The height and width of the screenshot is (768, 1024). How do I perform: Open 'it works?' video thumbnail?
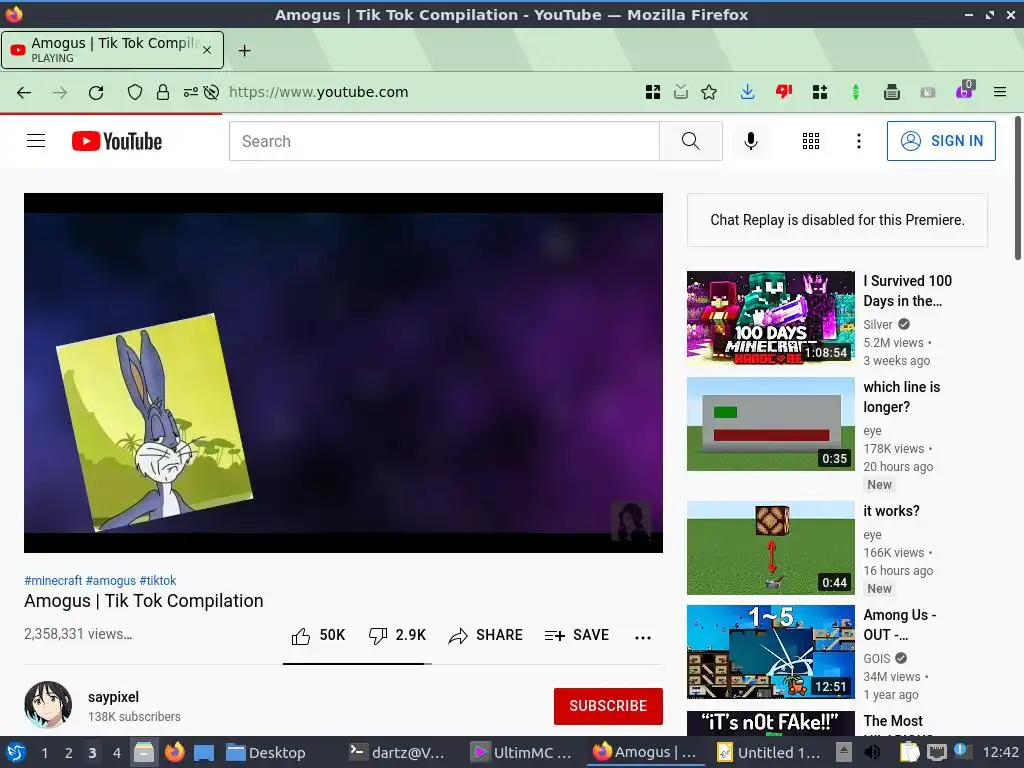(771, 548)
